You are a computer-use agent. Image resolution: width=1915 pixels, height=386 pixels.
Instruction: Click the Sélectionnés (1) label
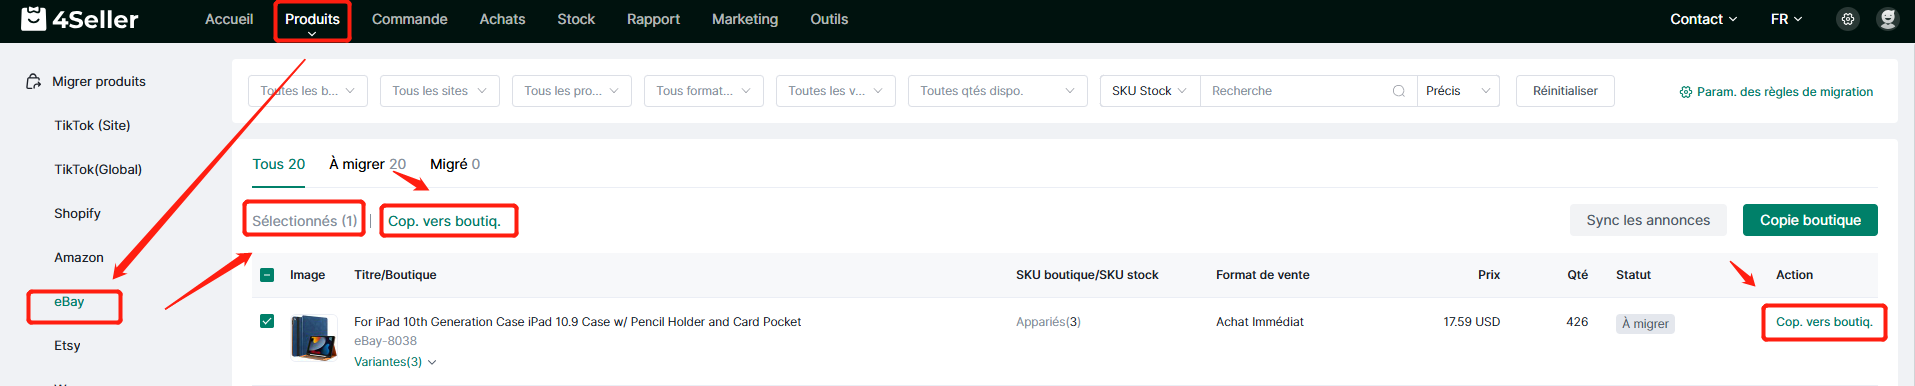pyautogui.click(x=304, y=221)
